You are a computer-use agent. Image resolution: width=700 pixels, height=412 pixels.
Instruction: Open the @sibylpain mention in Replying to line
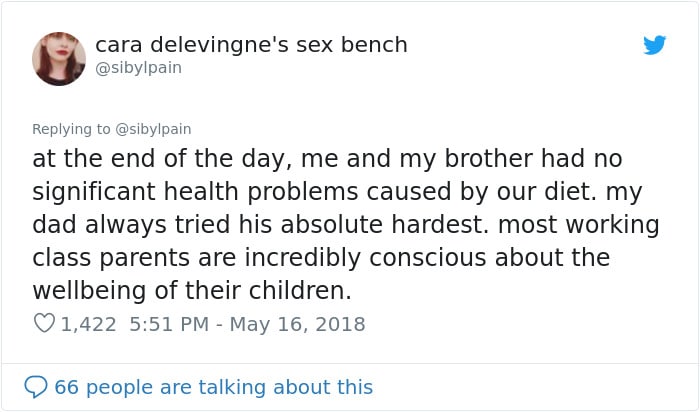pos(153,129)
